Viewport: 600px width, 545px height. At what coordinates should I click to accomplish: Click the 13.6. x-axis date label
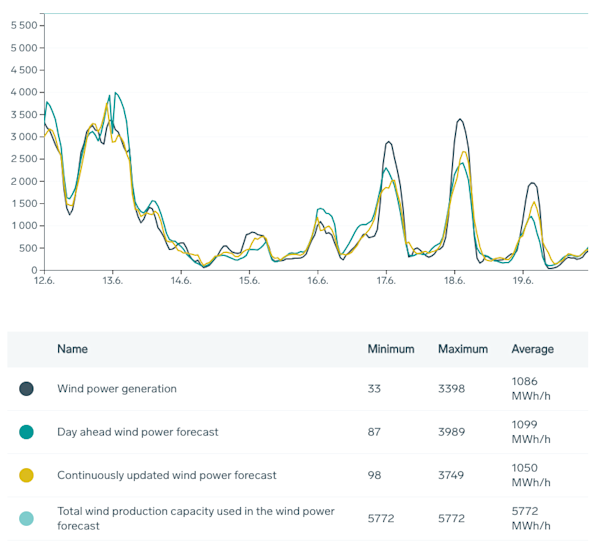point(112,281)
